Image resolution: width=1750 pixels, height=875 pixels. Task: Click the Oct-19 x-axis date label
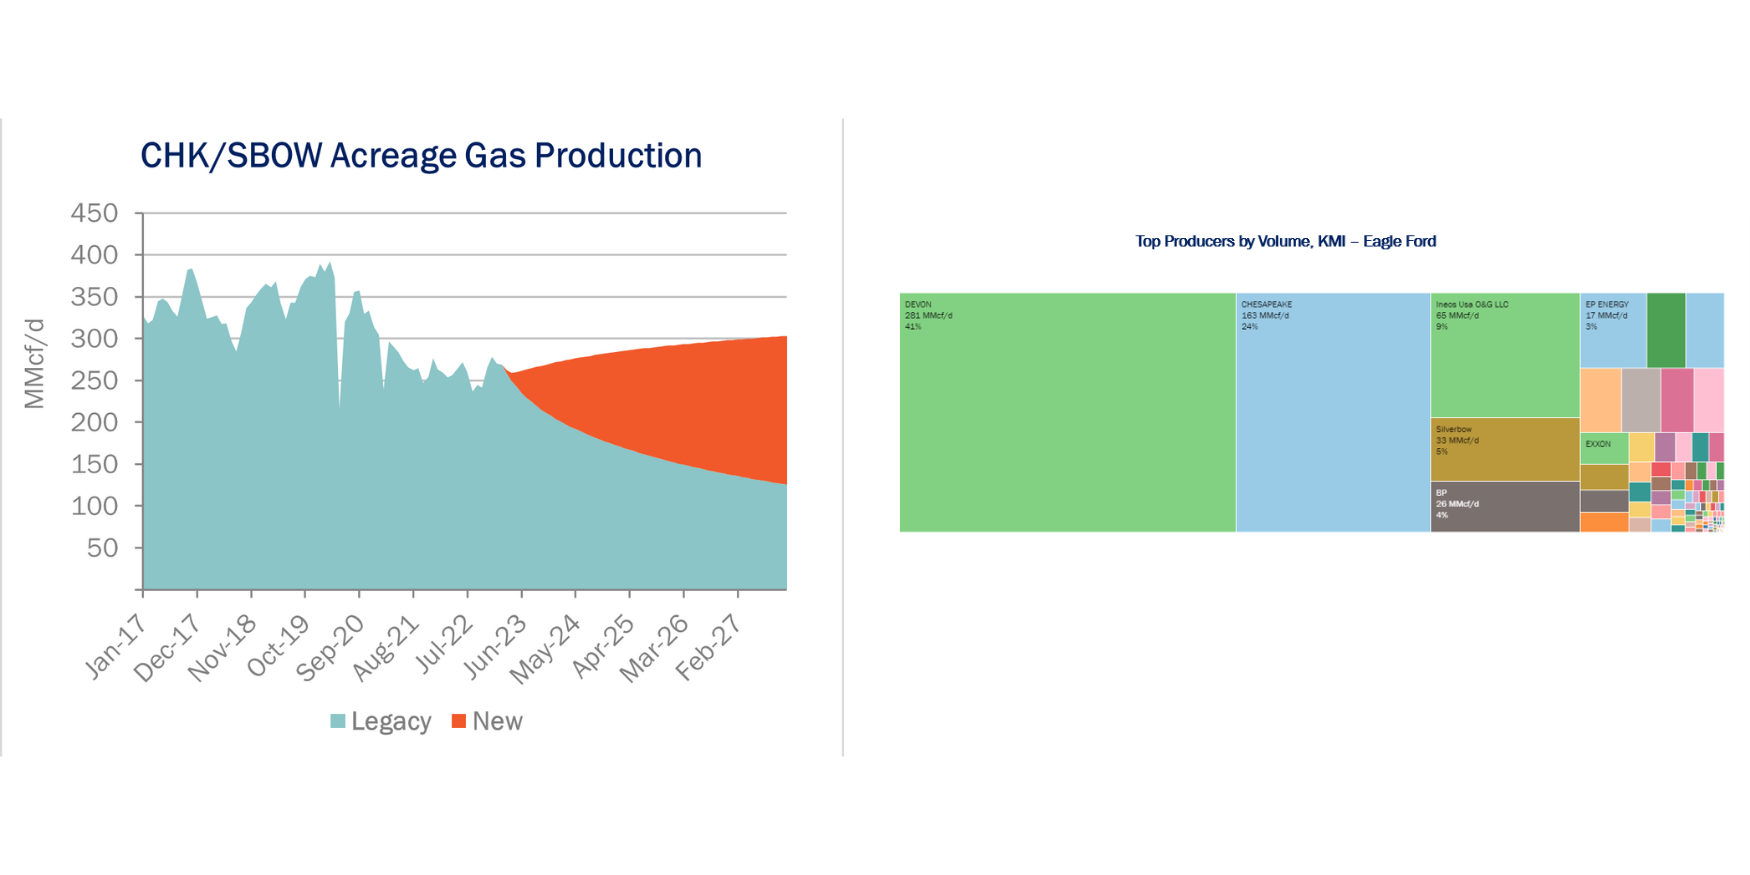(277, 646)
